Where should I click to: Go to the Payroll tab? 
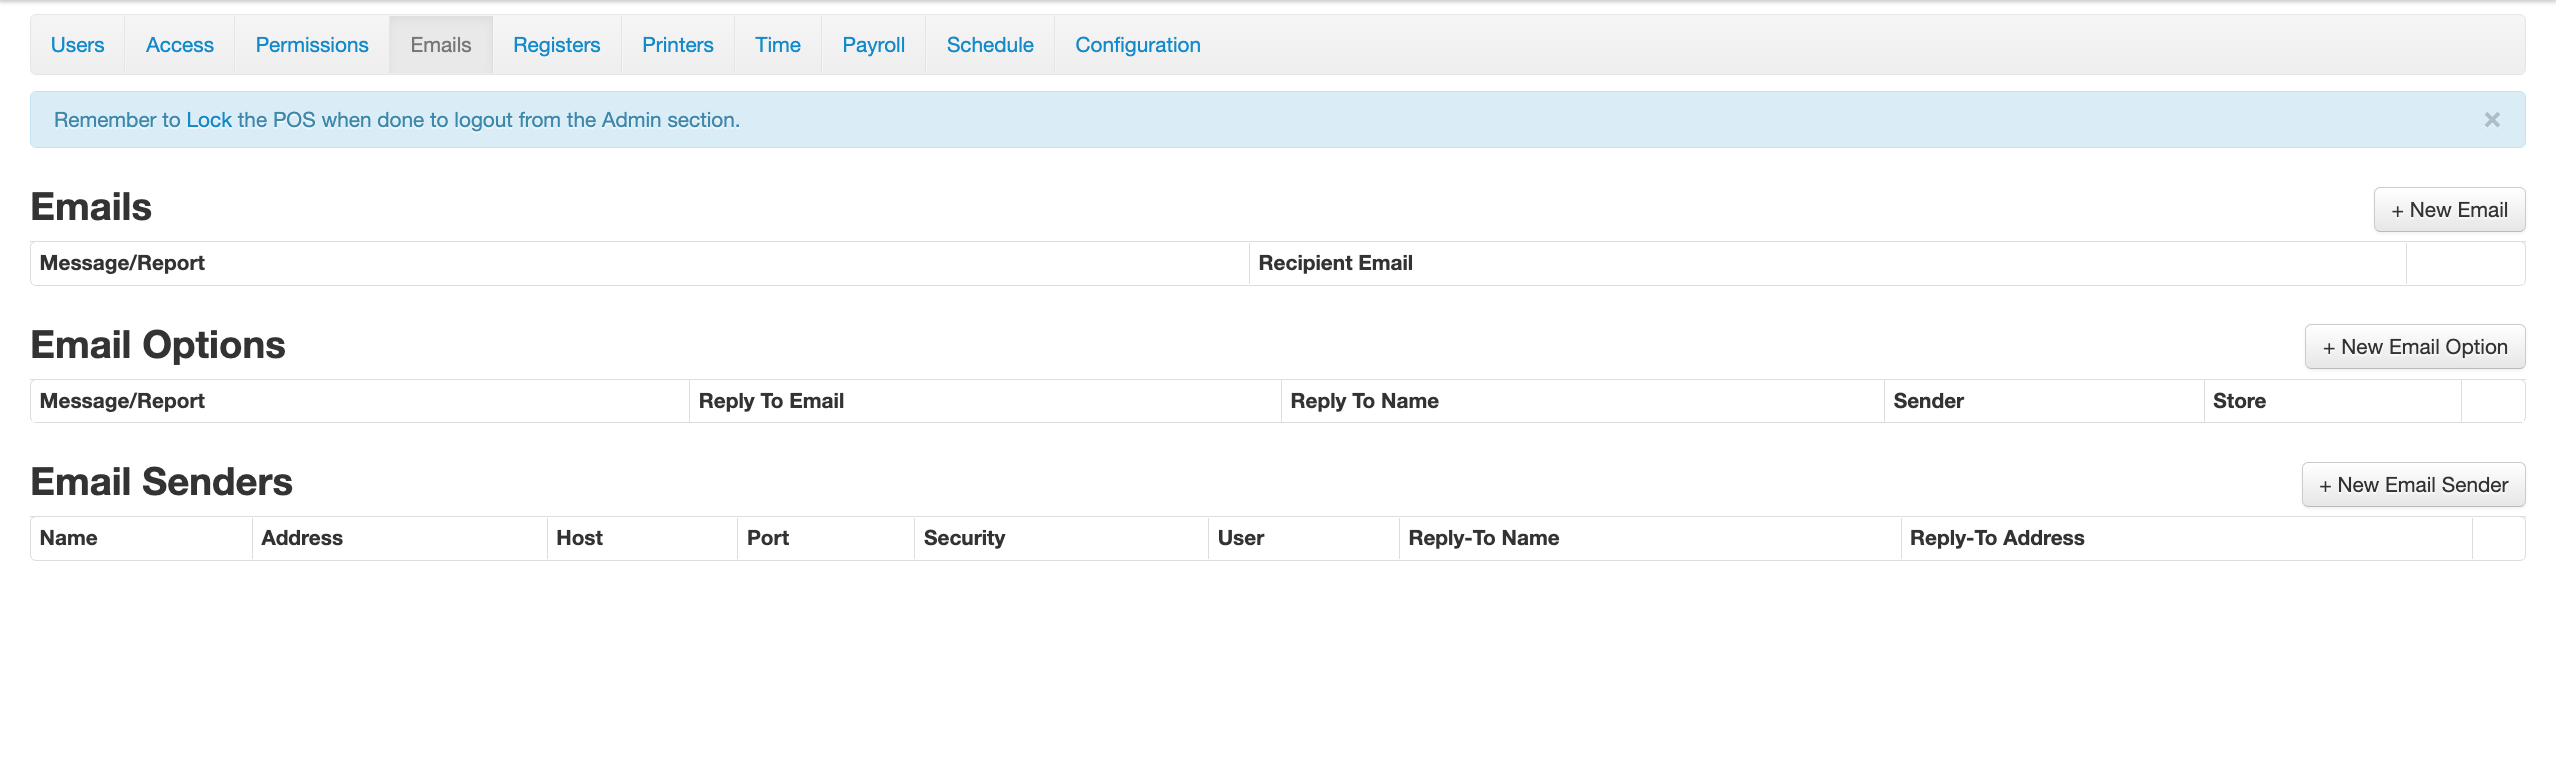(873, 45)
